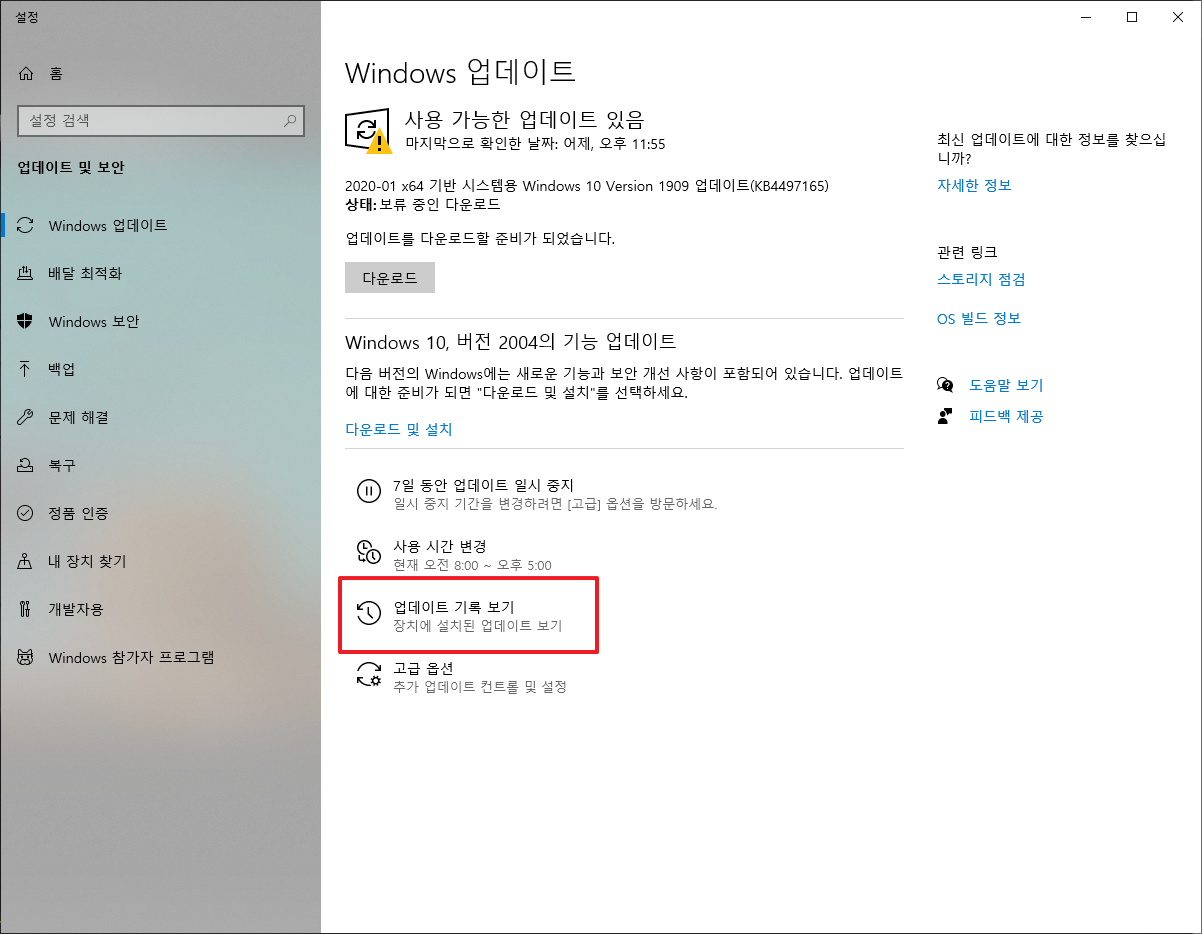Click the 도움말 보기 chat icon

(945, 385)
